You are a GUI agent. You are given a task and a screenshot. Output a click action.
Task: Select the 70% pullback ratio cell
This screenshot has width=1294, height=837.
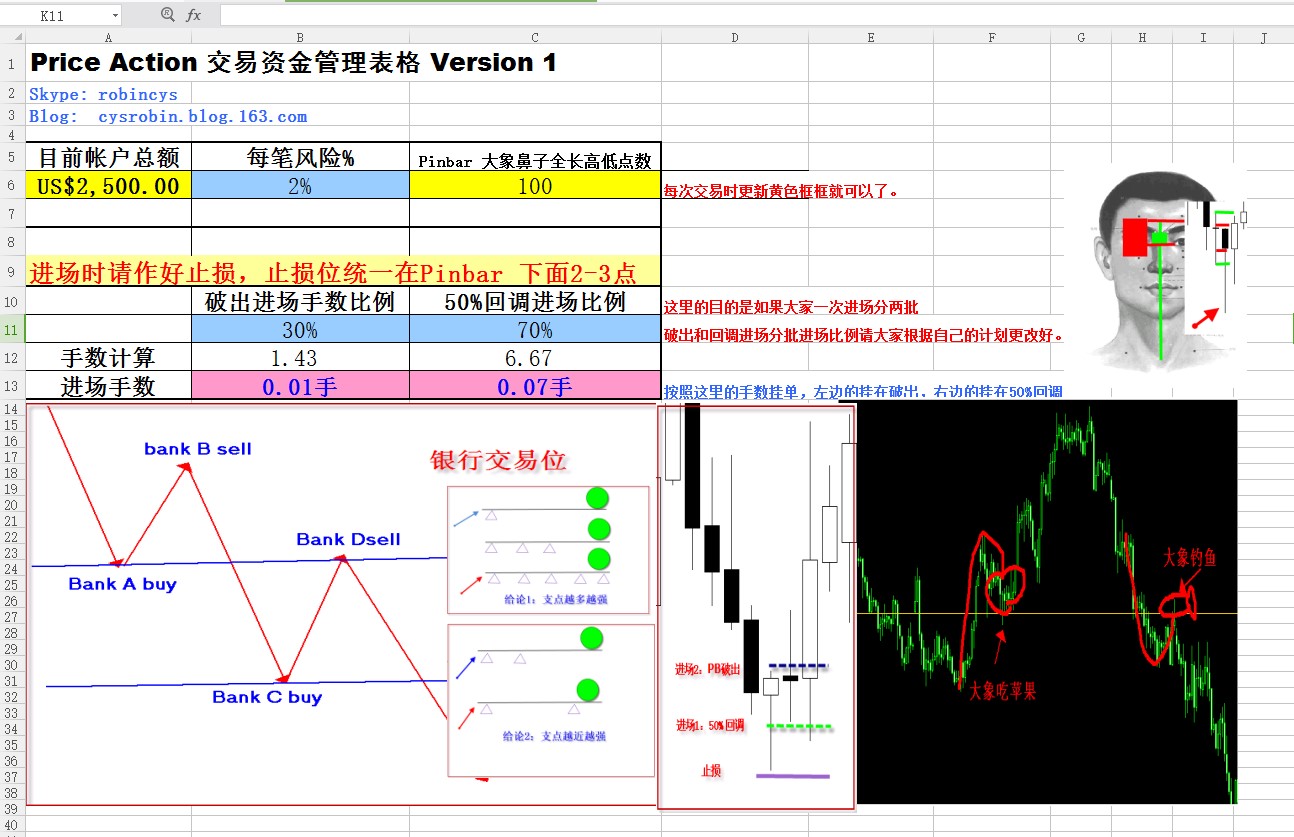535,329
